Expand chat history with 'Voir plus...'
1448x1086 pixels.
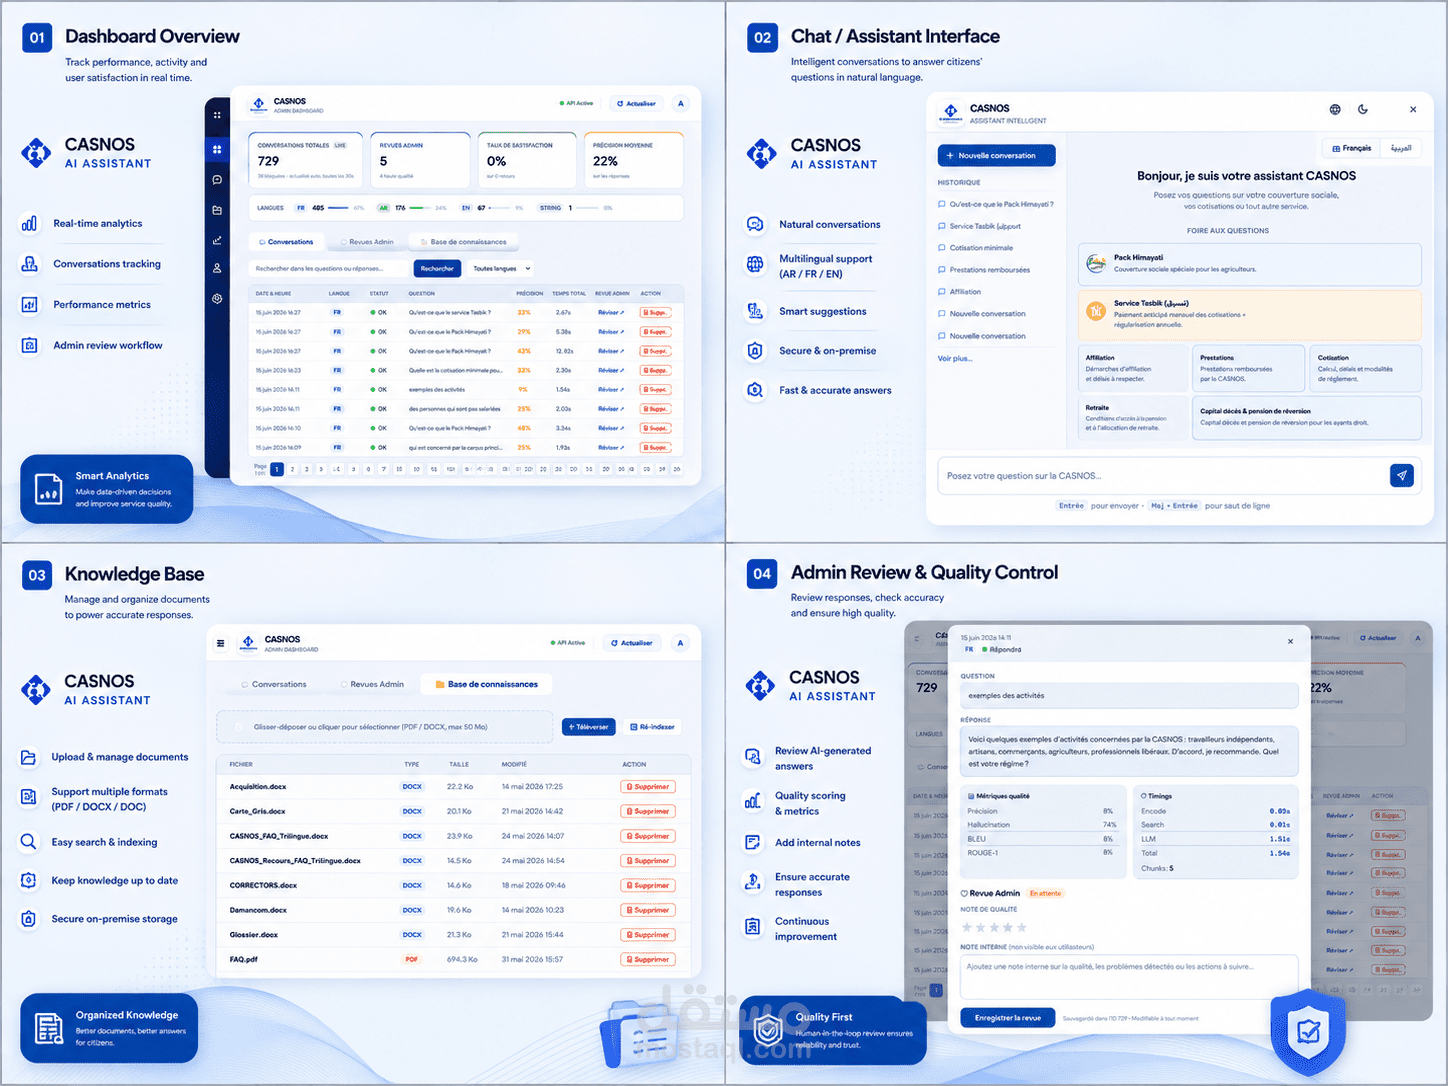tap(955, 358)
